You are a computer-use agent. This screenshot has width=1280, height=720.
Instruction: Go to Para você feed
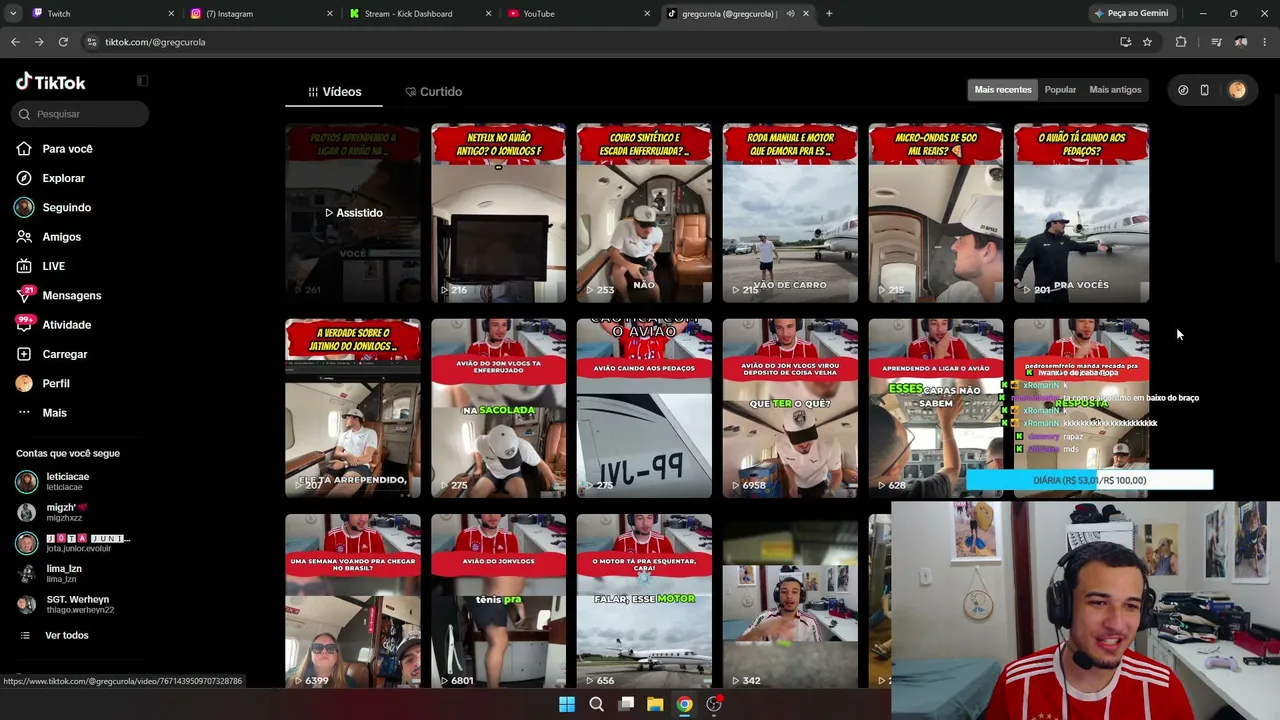(x=67, y=149)
